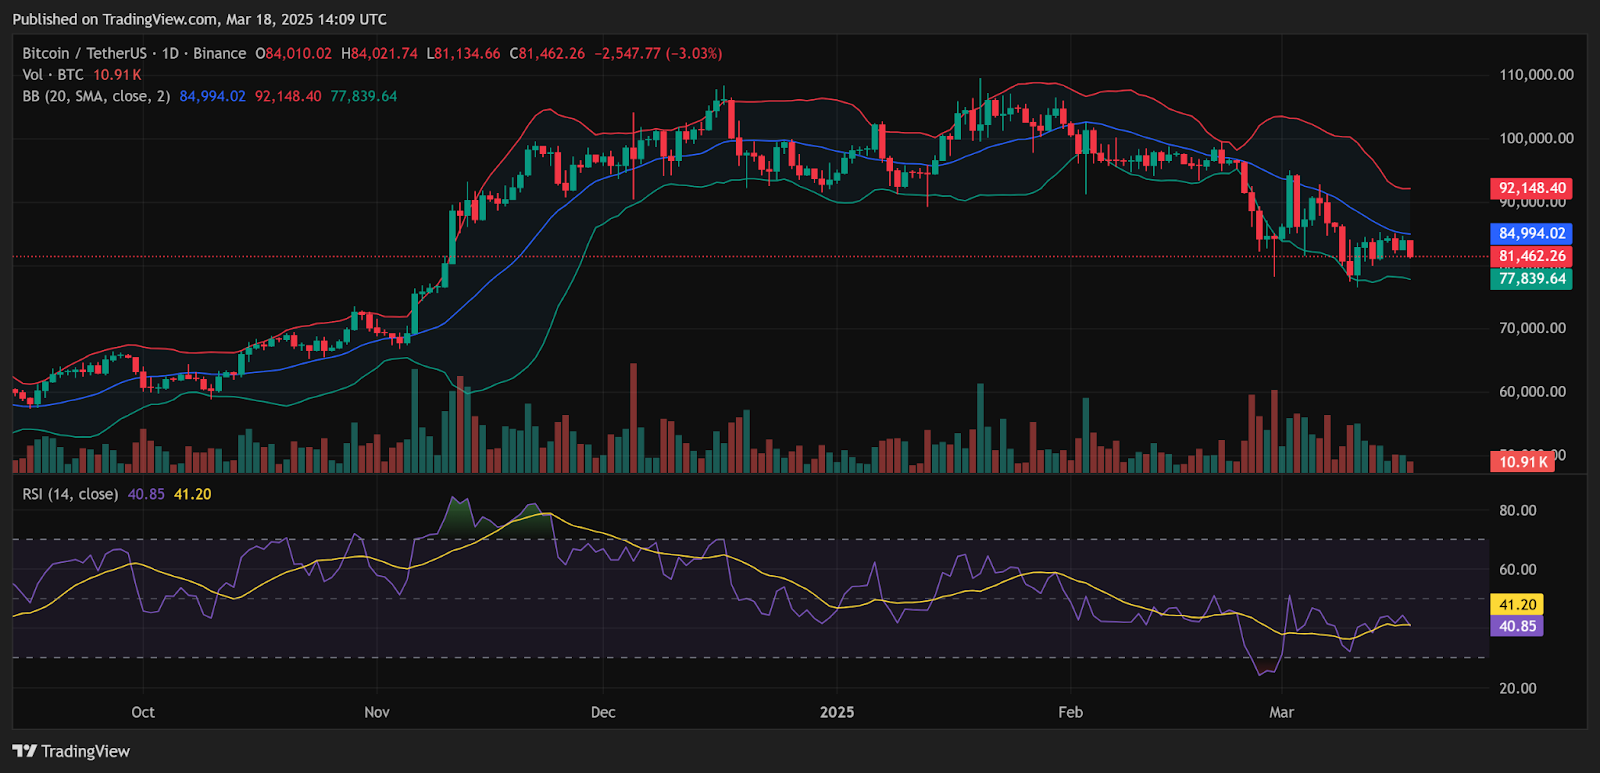Open the Published on TradingView.com link
The width and height of the screenshot is (1600, 773).
coord(199,19)
